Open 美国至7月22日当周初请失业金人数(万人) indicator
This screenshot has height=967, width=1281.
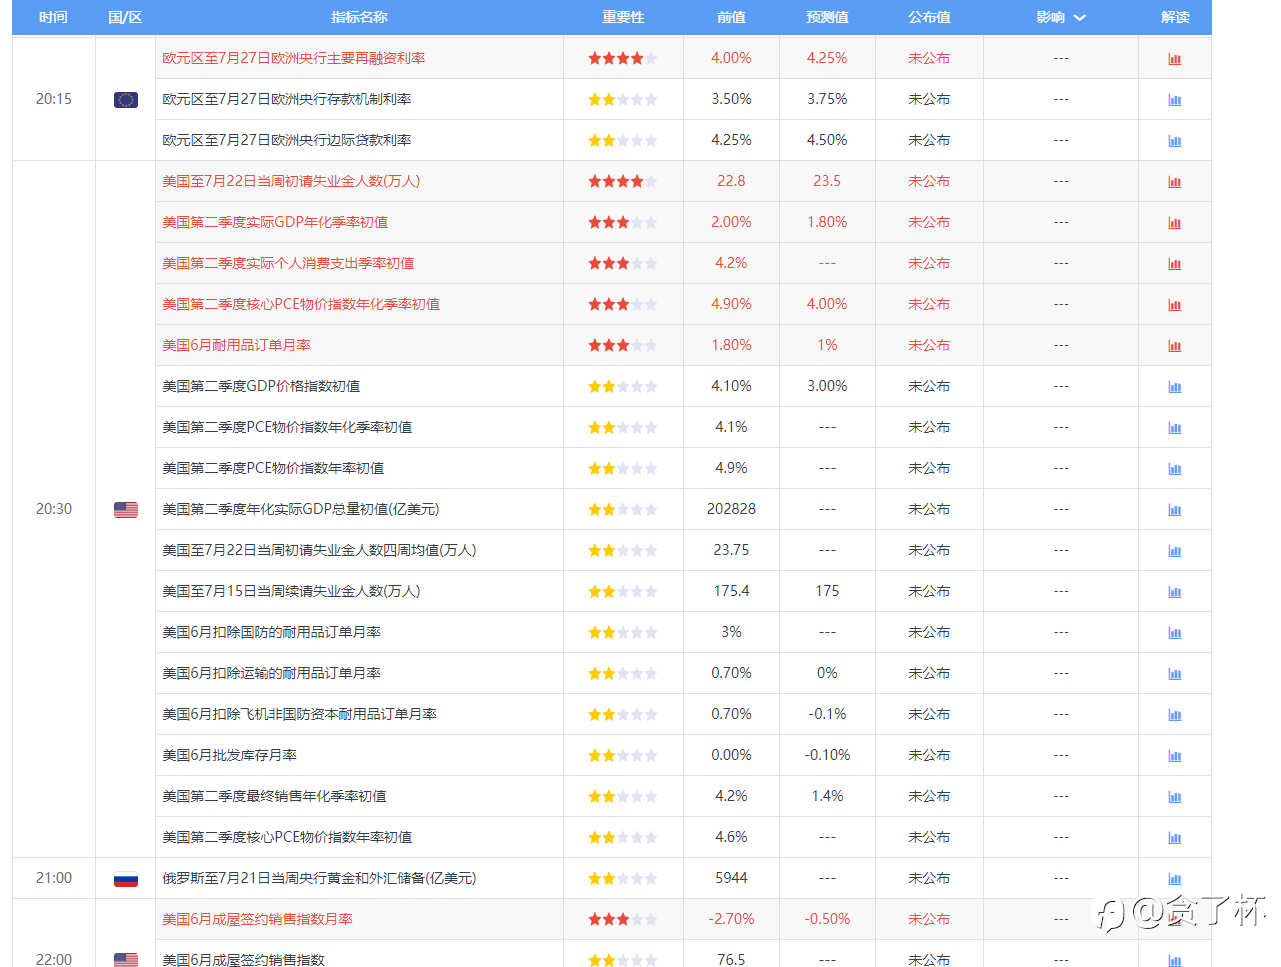point(291,181)
